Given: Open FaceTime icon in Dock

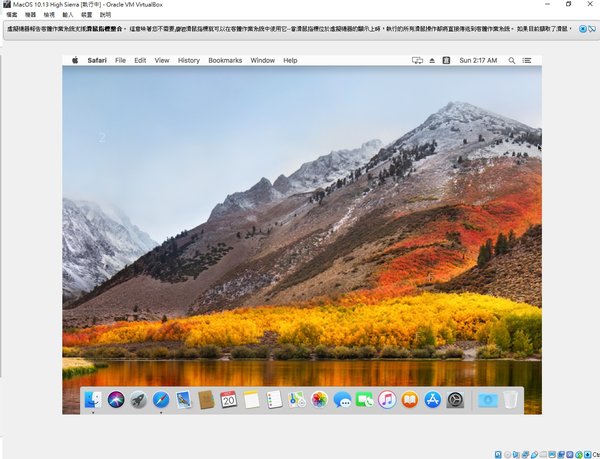Looking at the screenshot, I should pyautogui.click(x=364, y=400).
